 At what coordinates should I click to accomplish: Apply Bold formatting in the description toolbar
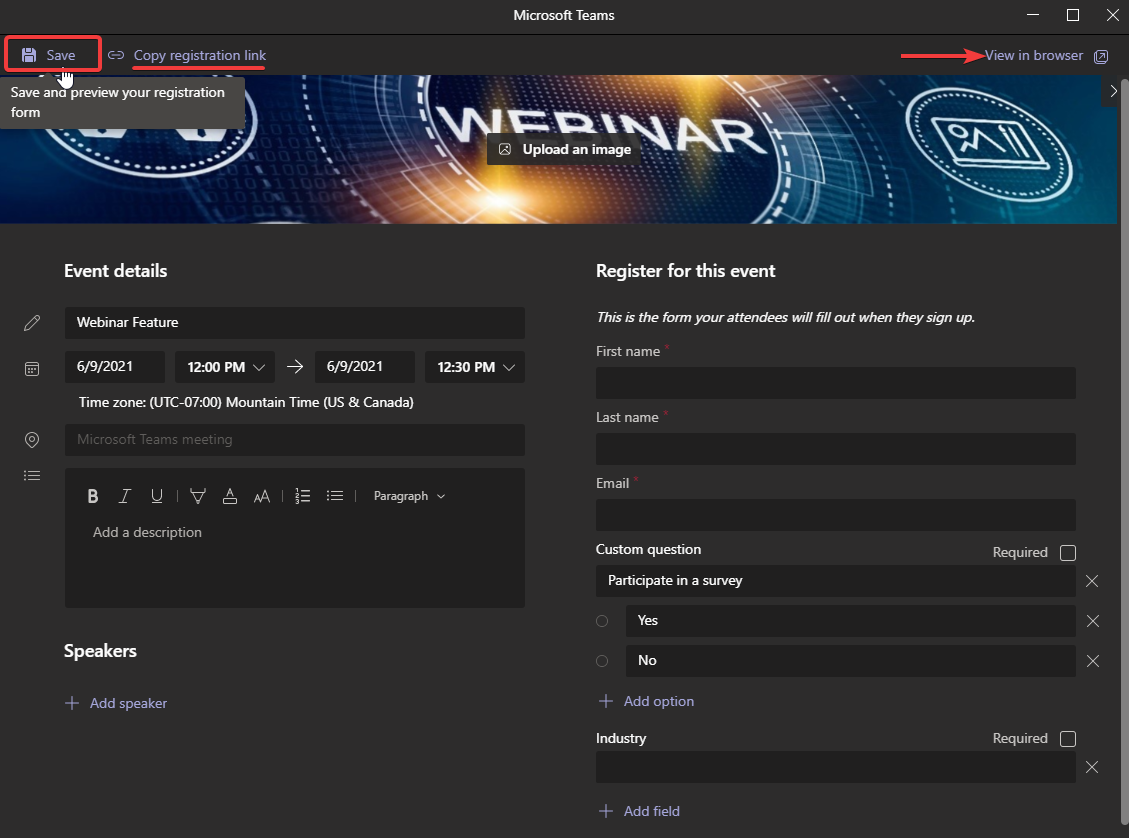93,495
